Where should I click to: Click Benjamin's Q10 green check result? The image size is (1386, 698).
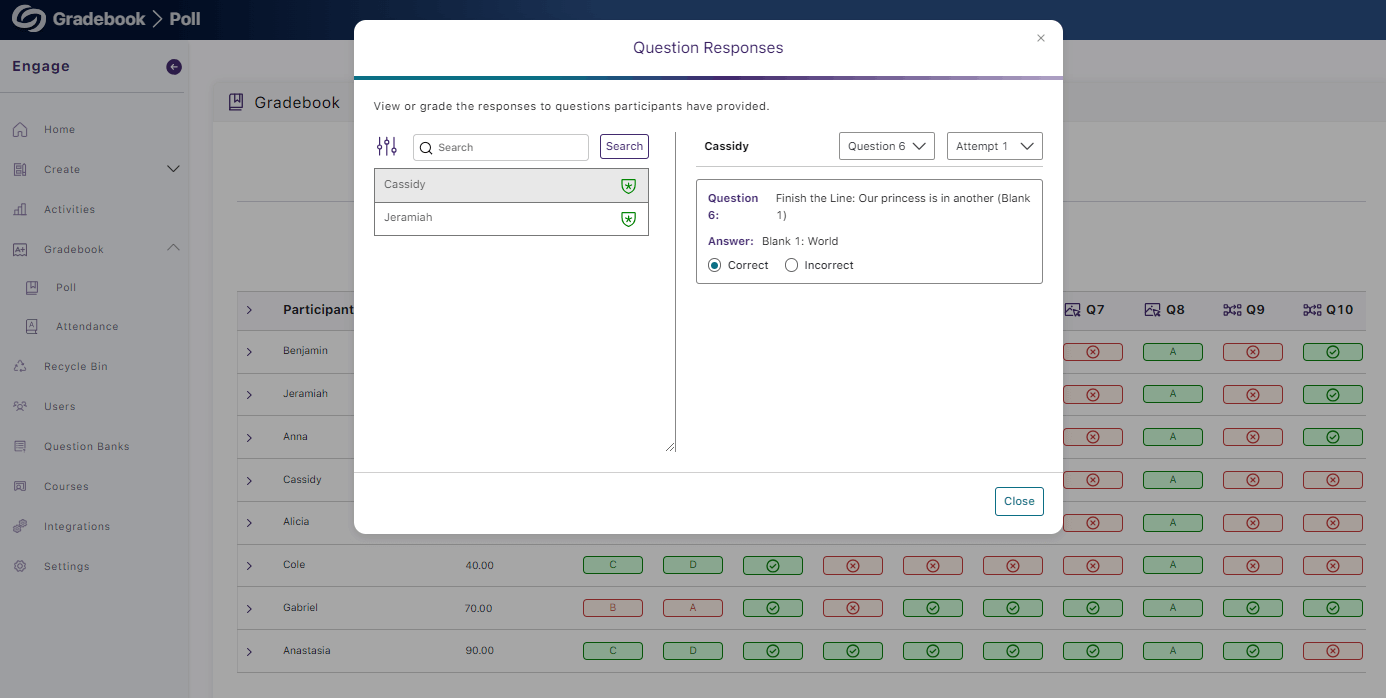click(x=1332, y=352)
